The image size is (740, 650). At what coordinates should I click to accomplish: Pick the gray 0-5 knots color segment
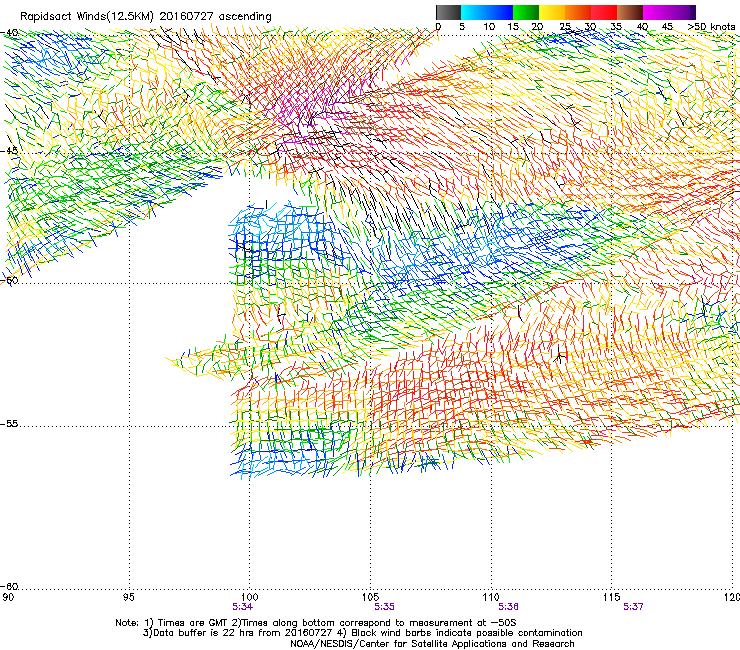[448, 12]
